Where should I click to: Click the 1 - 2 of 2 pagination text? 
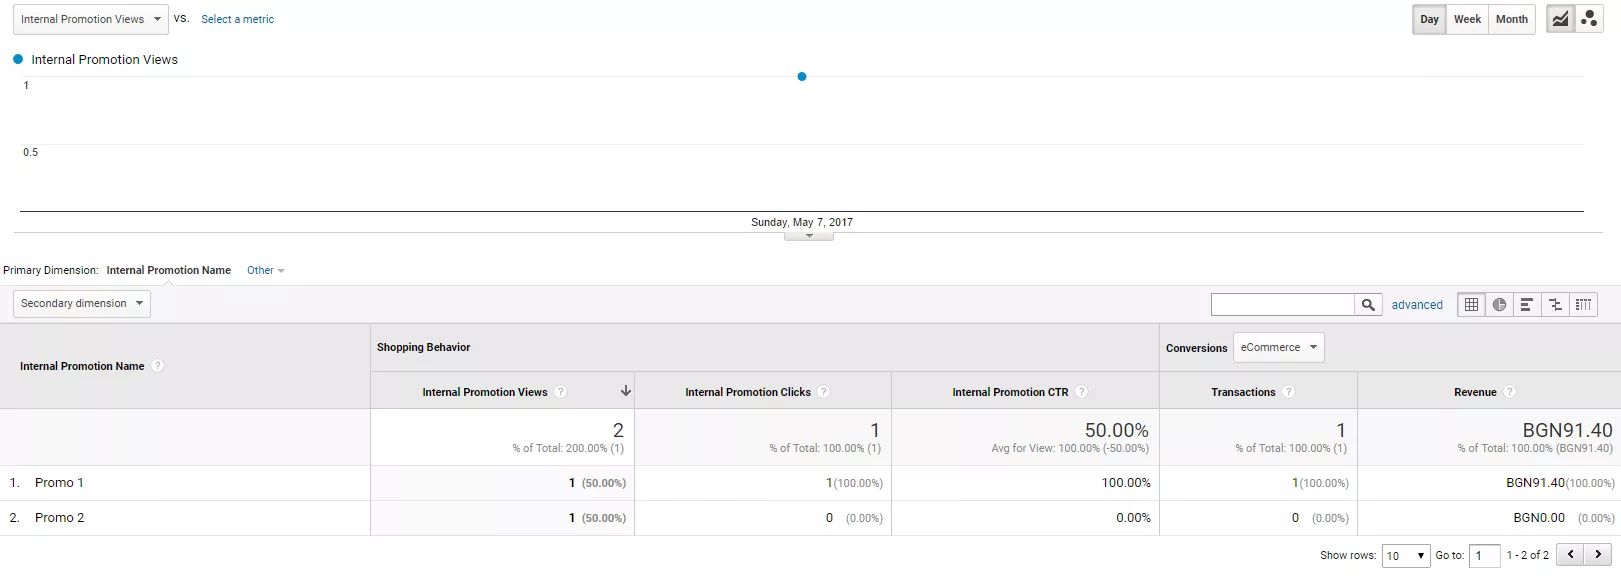click(1528, 555)
